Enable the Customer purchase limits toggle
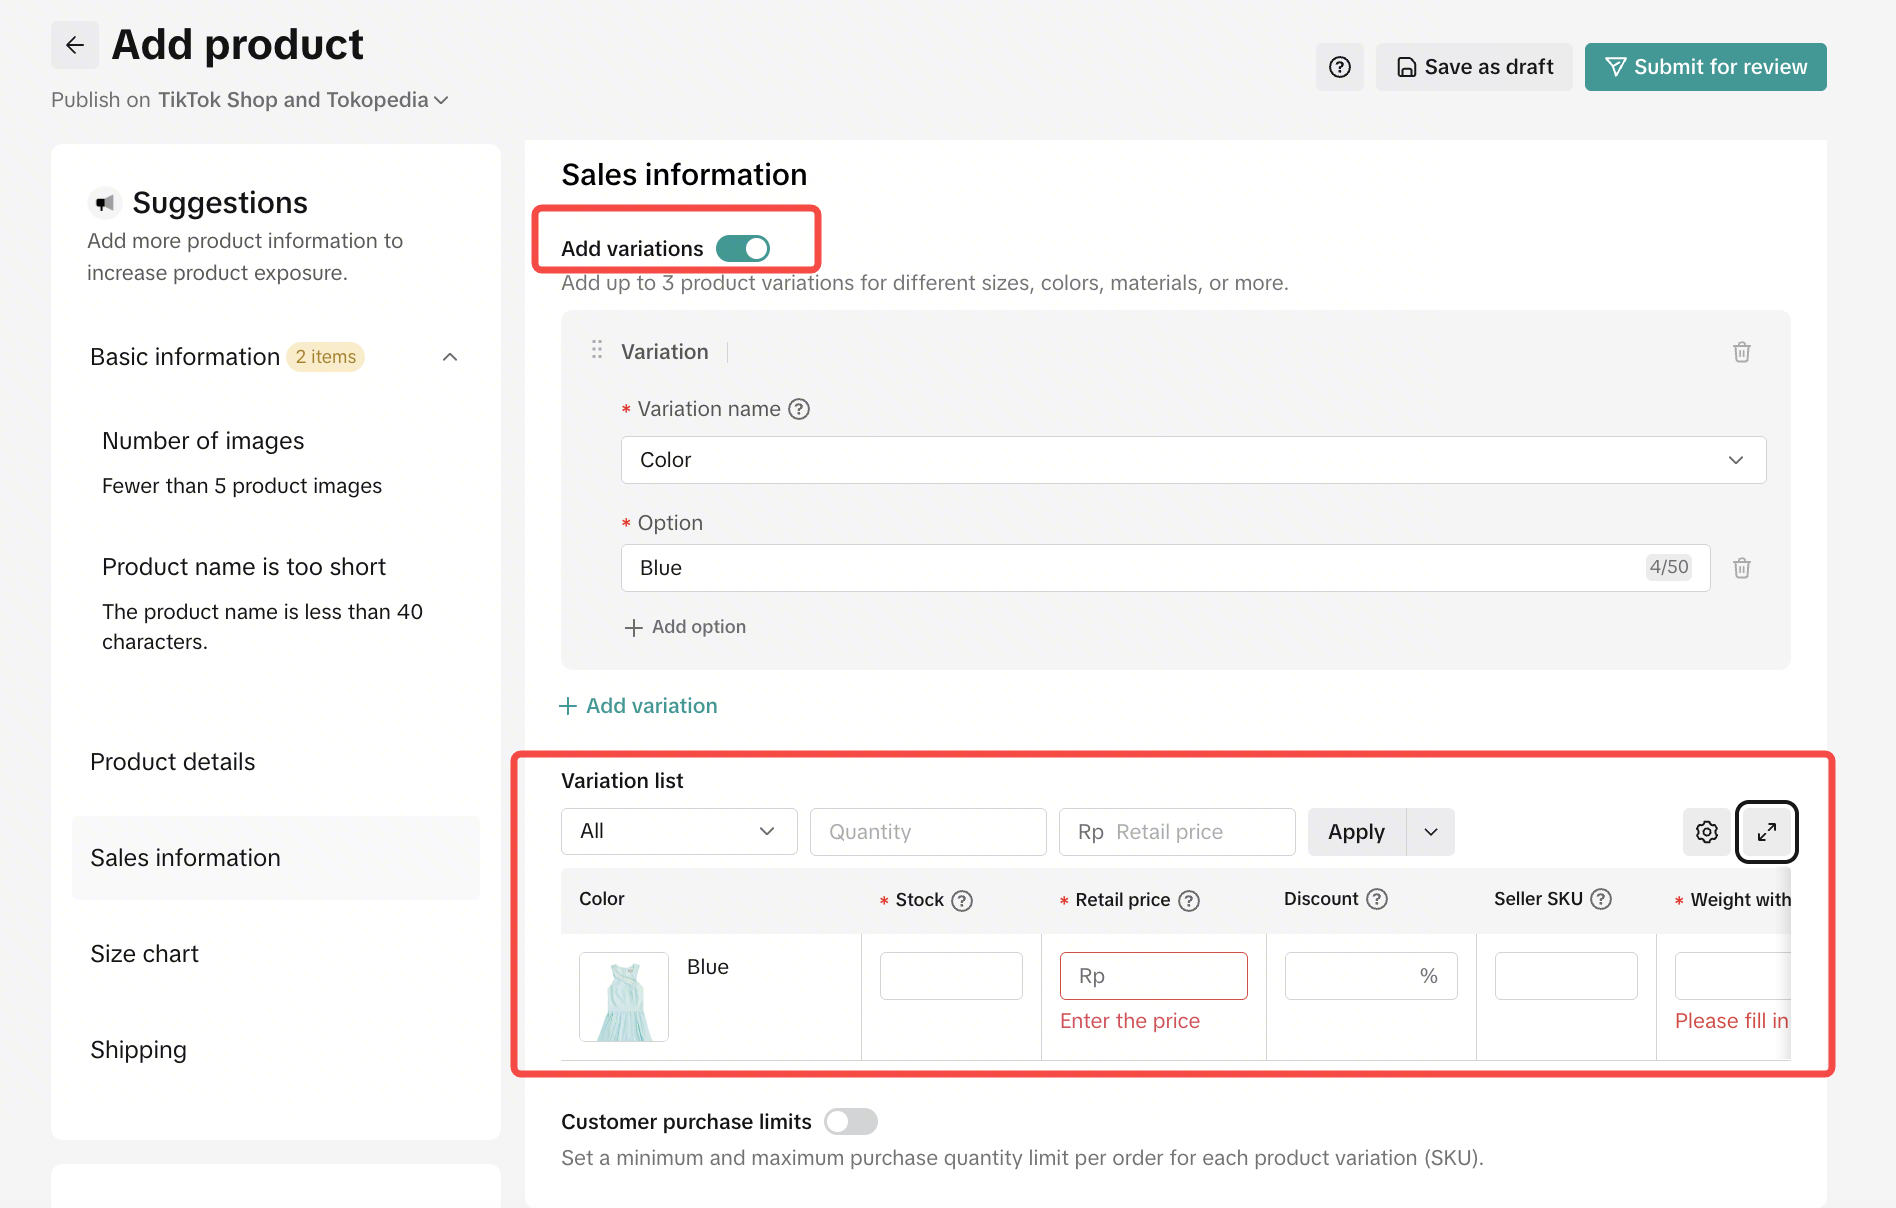Viewport: 1896px width, 1208px height. point(850,1122)
